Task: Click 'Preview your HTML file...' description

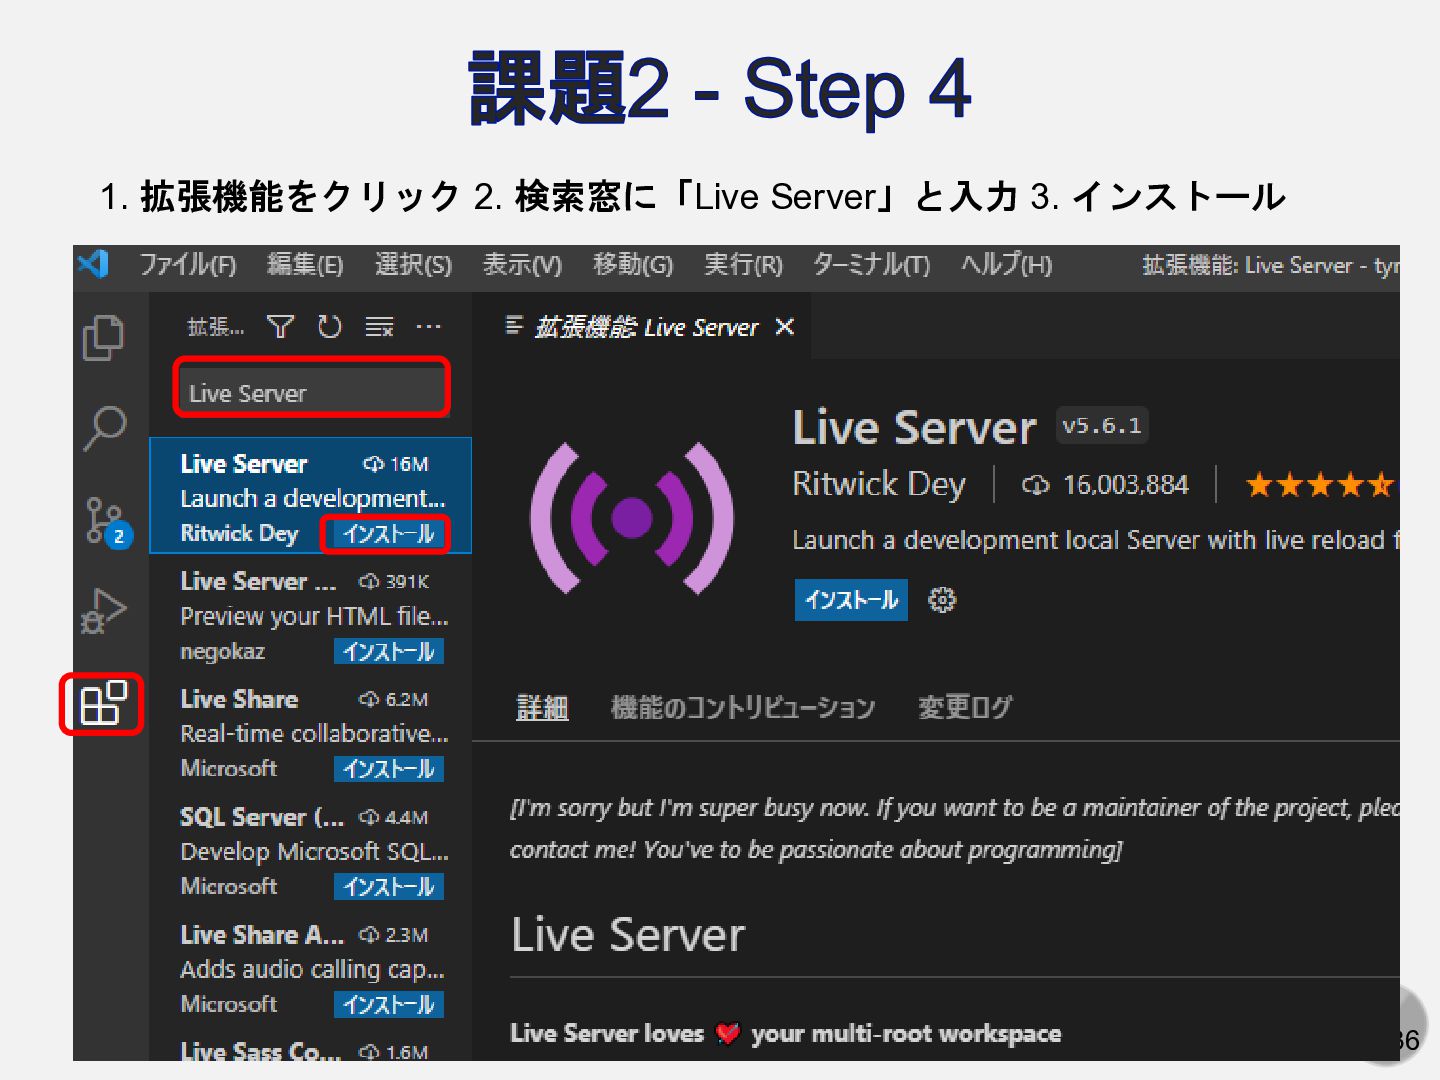Action: [x=314, y=616]
